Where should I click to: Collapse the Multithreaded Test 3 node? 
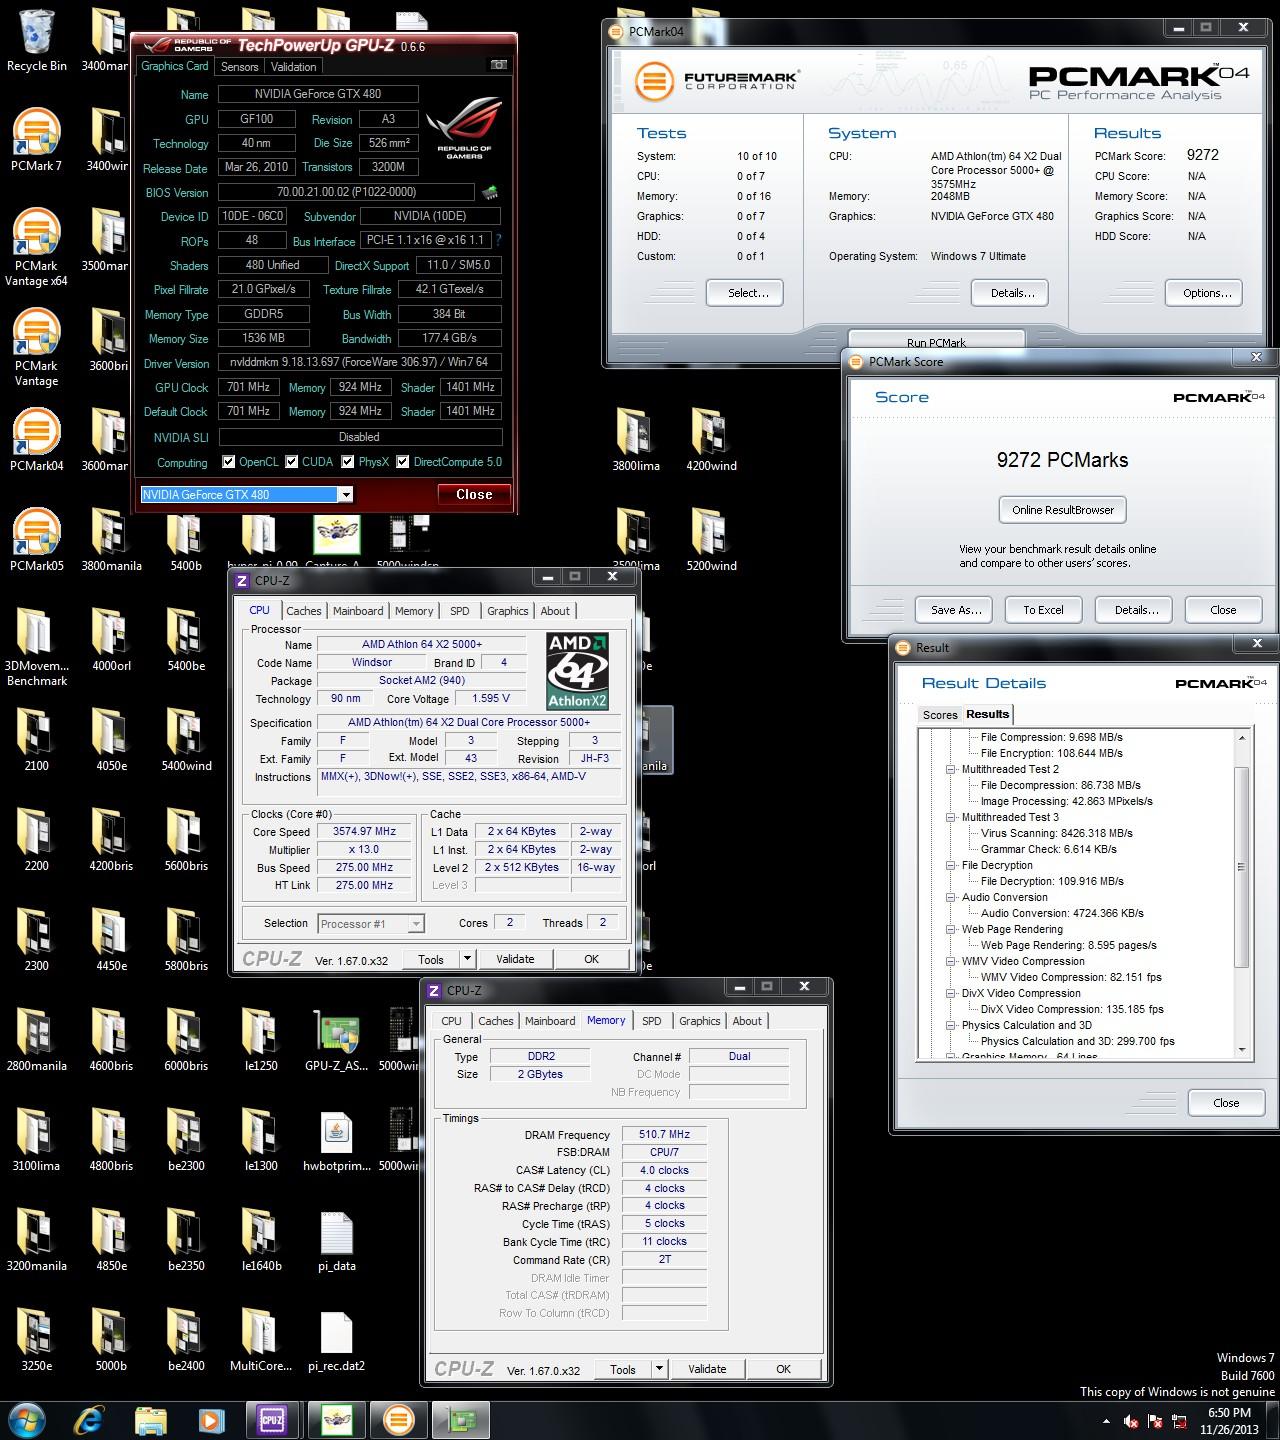click(951, 817)
